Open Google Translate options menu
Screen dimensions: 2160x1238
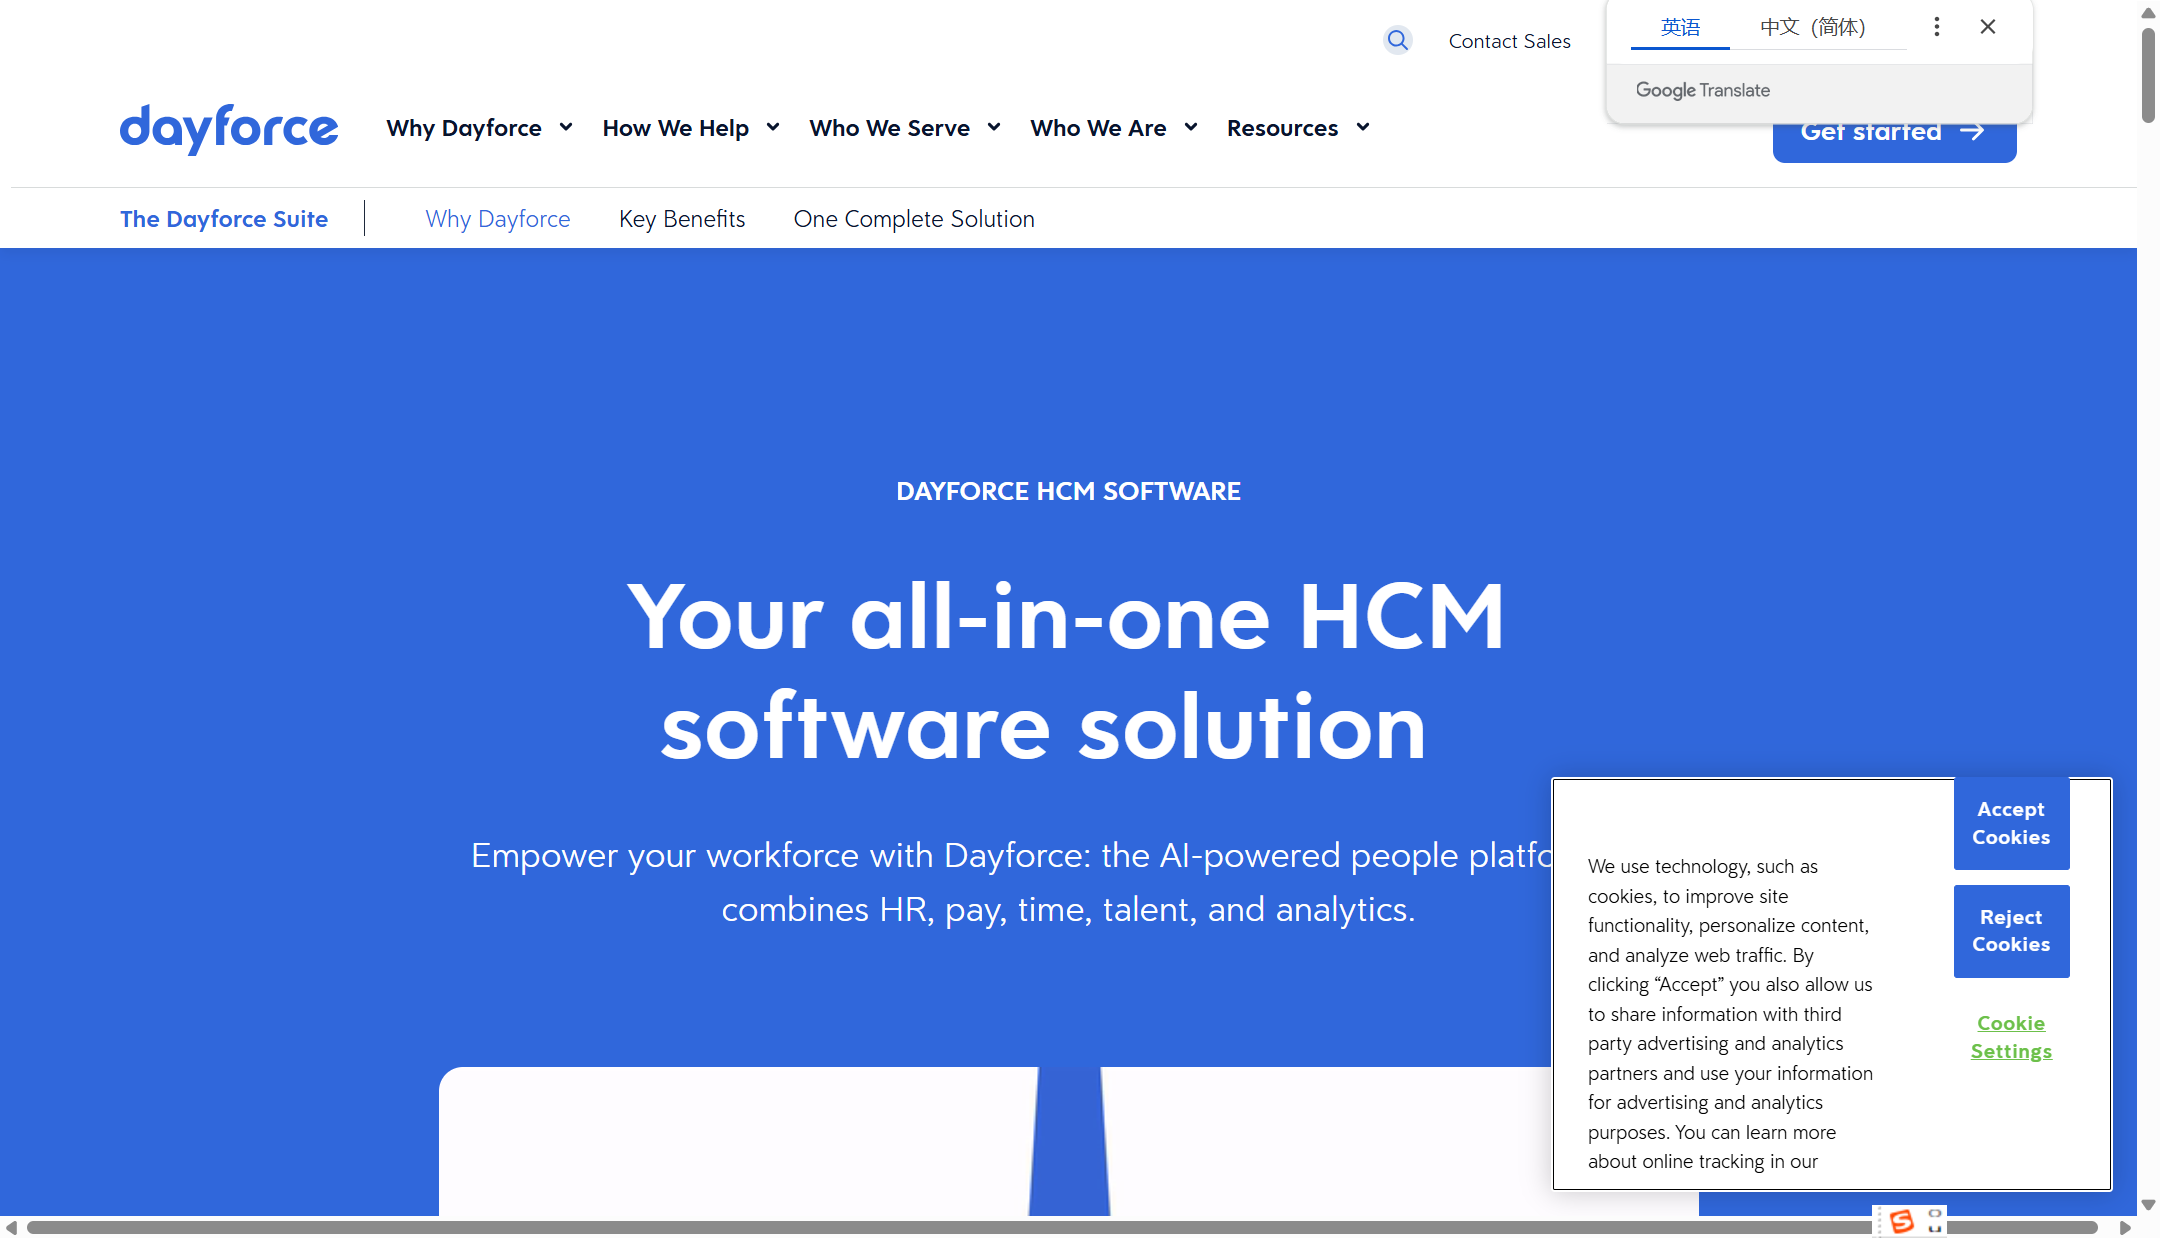[x=1936, y=27]
